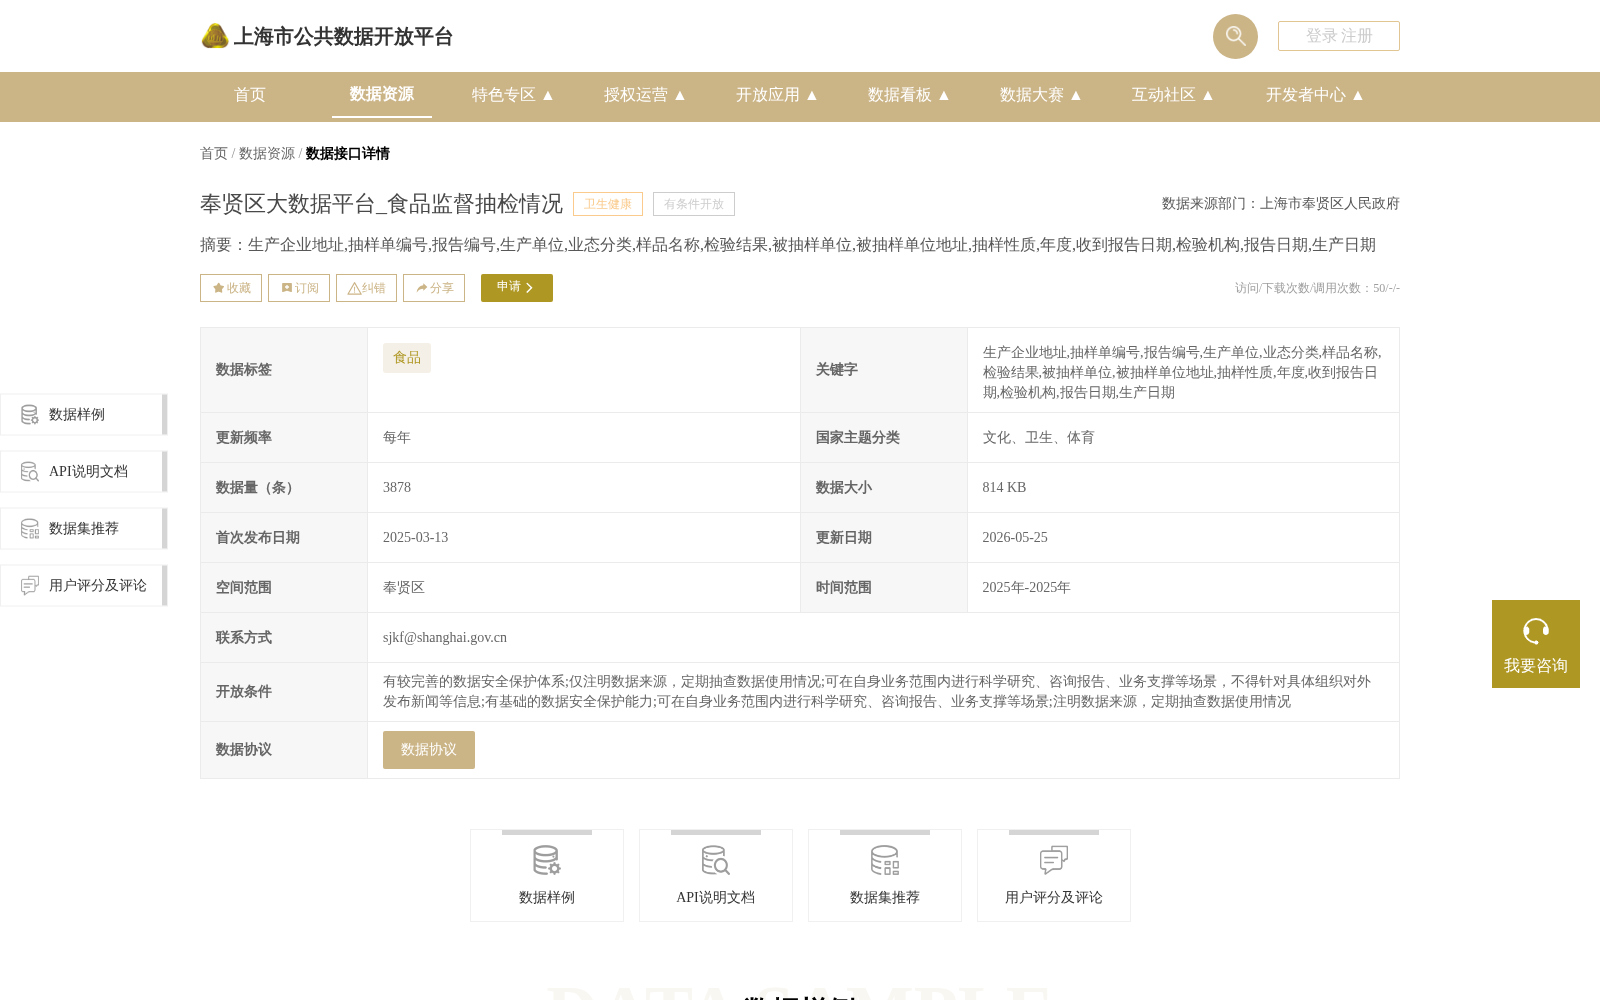Click the 食品 data label tag
This screenshot has width=1600, height=1000.
pyautogui.click(x=407, y=358)
